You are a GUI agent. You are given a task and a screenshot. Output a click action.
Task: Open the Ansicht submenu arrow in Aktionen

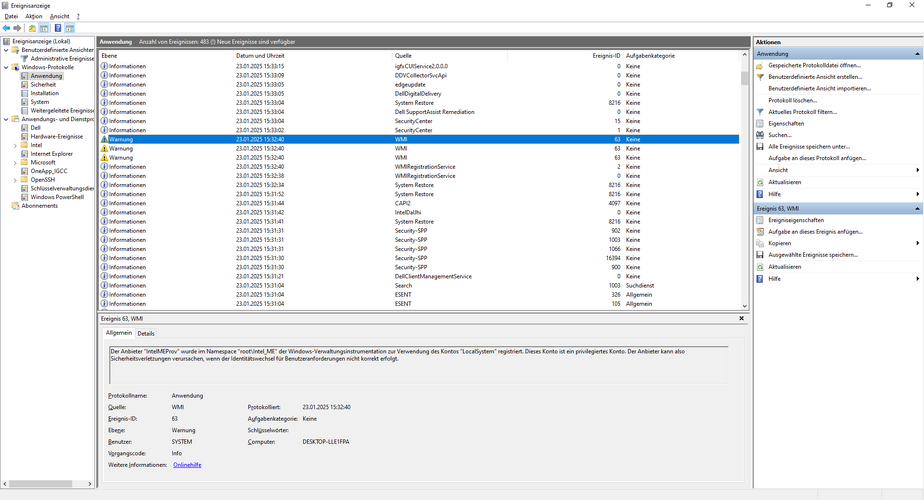(918, 170)
